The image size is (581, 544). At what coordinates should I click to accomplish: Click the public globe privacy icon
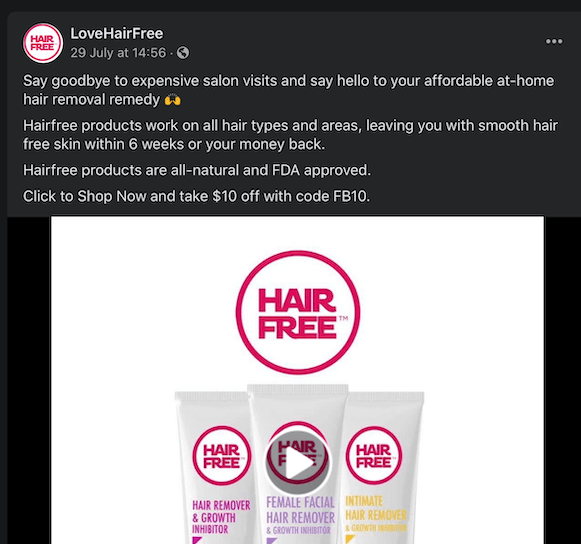(183, 53)
